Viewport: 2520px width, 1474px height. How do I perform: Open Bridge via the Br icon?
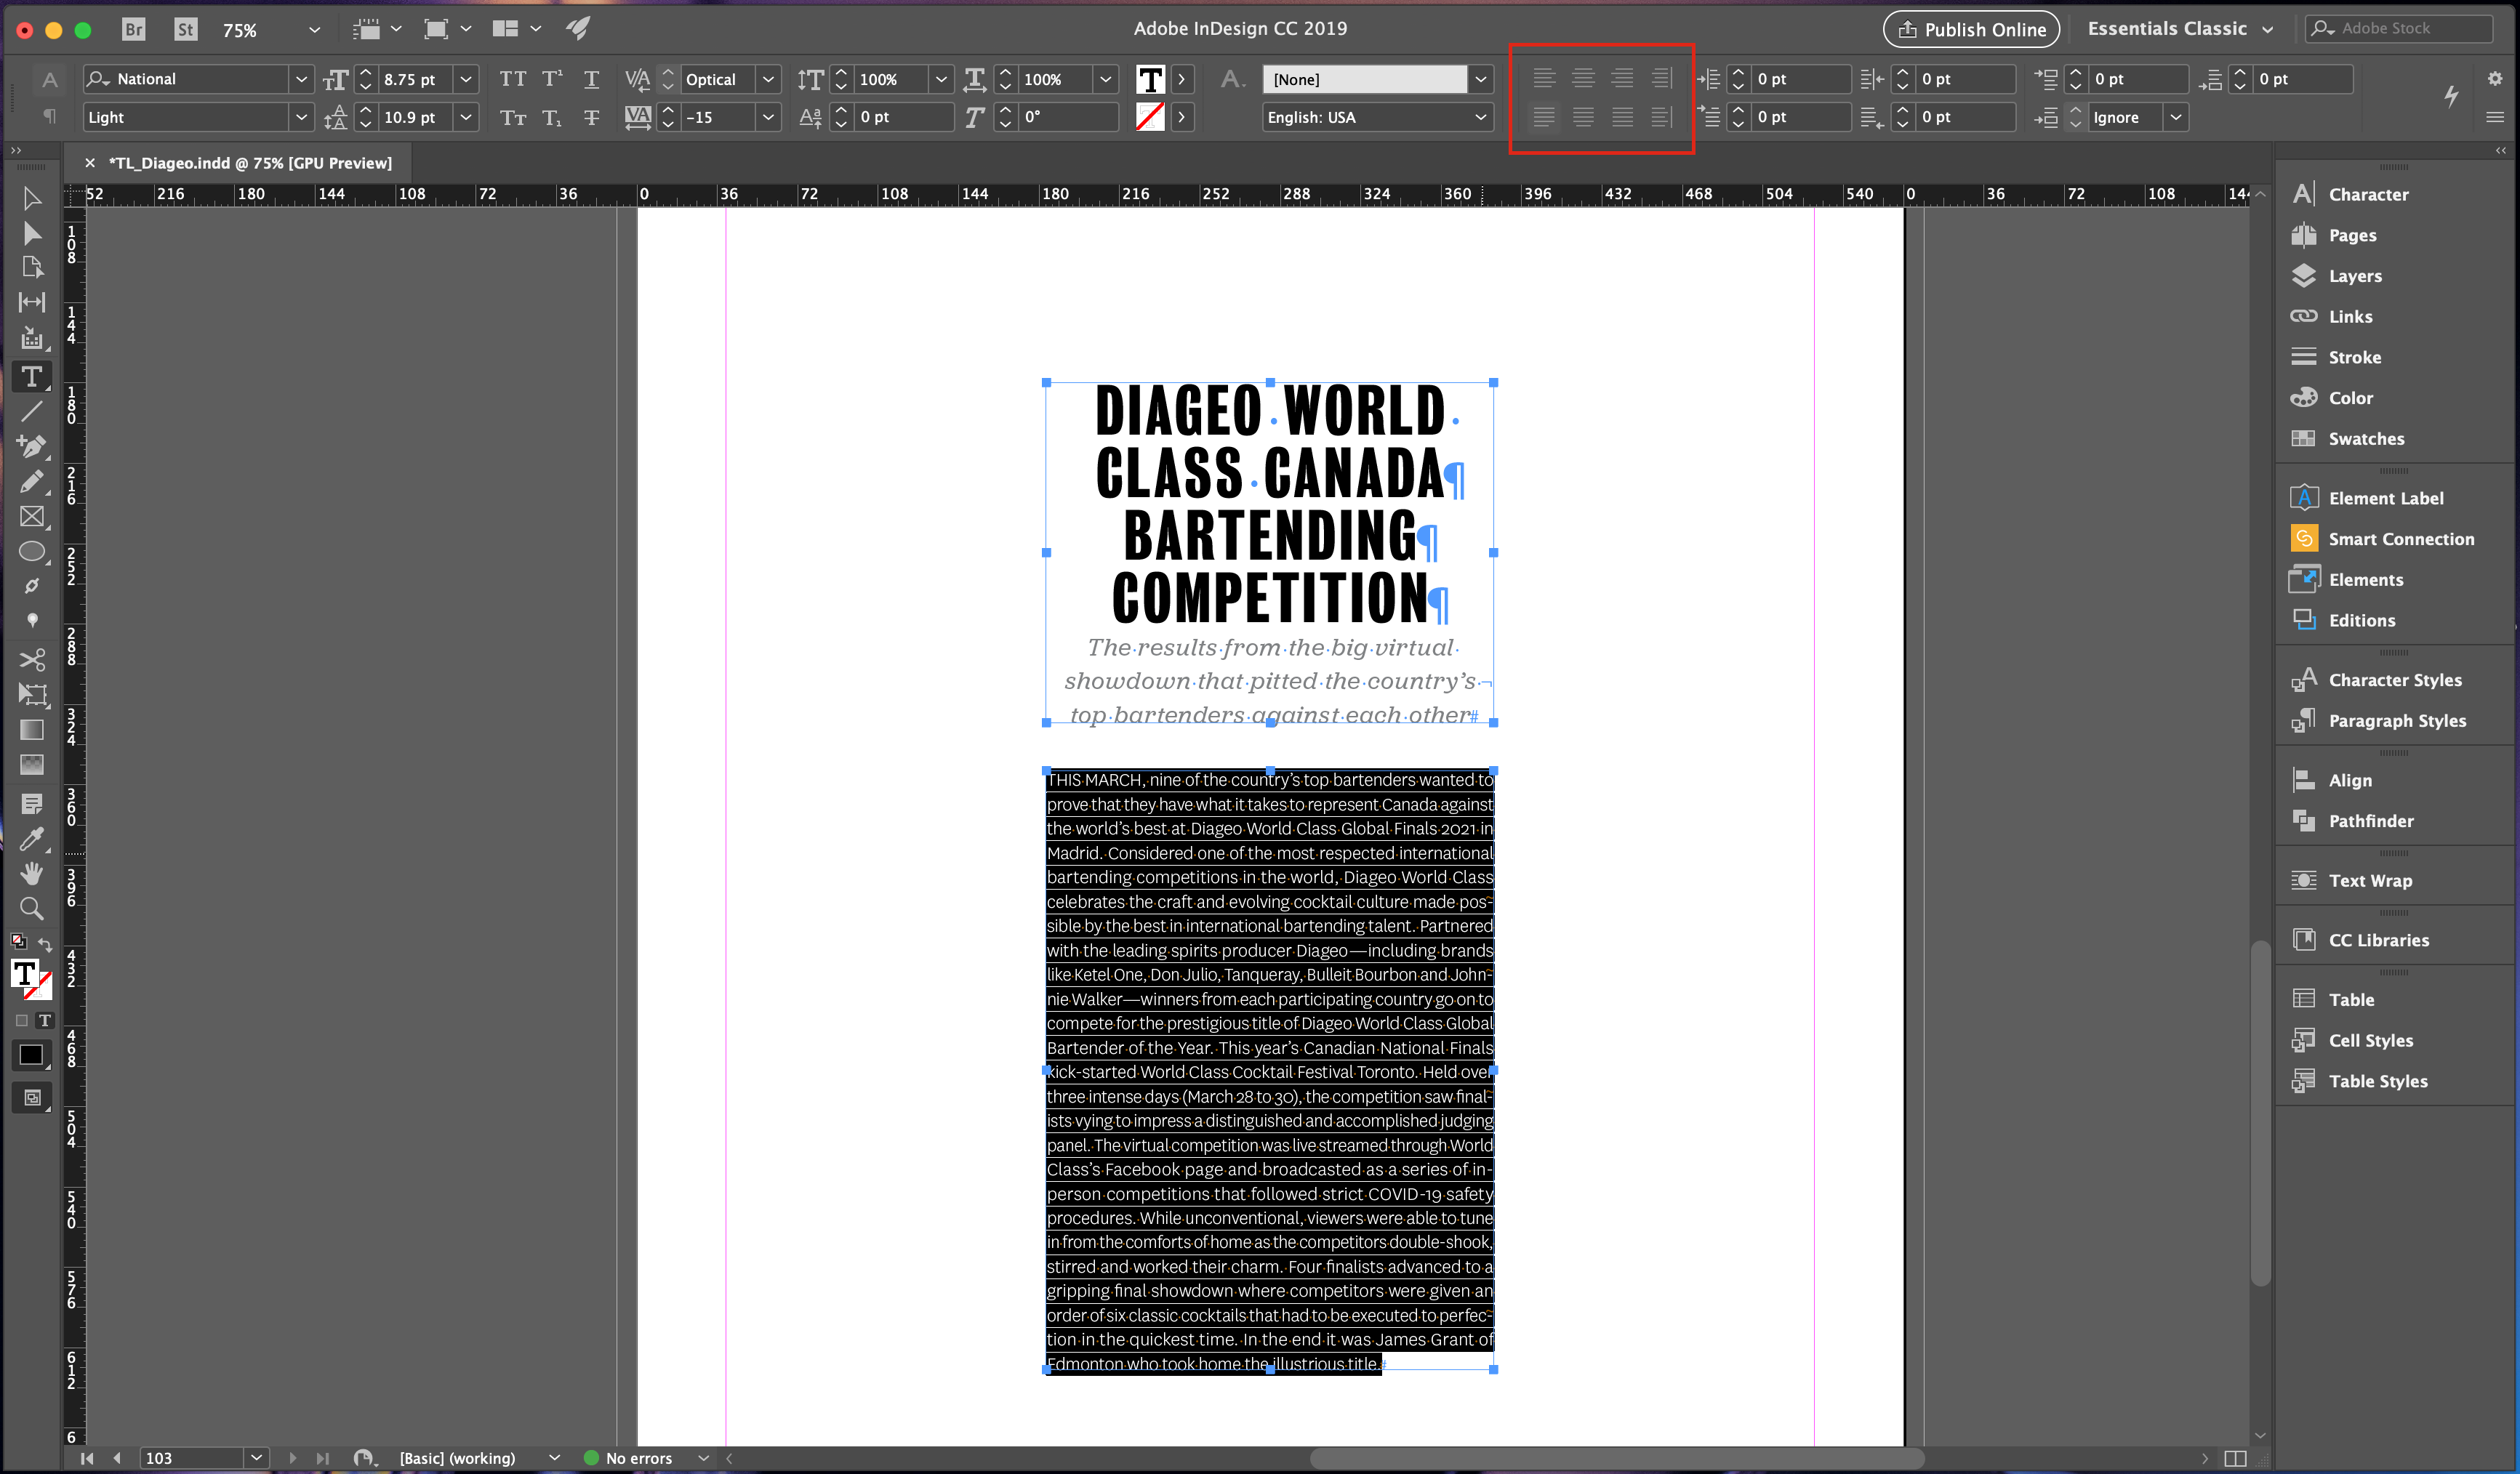[x=133, y=29]
